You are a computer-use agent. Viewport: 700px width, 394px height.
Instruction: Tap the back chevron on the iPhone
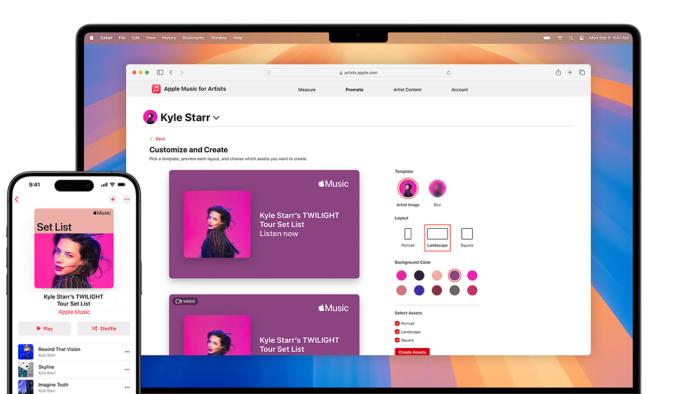(17, 199)
